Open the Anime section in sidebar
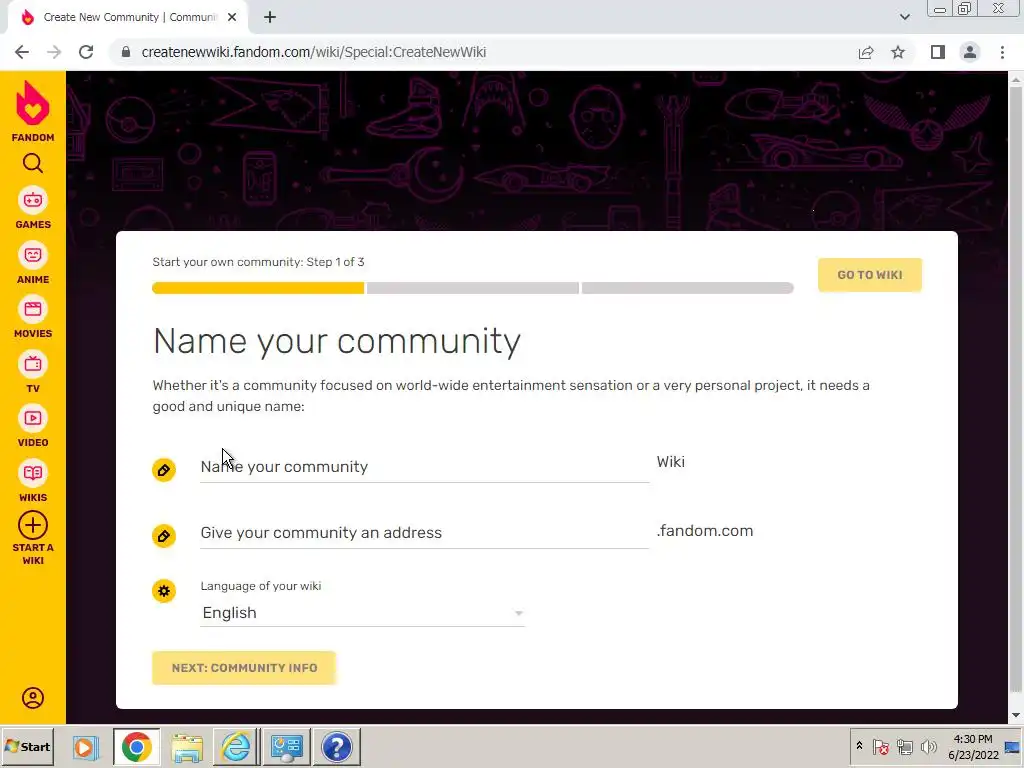This screenshot has height=768, width=1024. (x=33, y=263)
